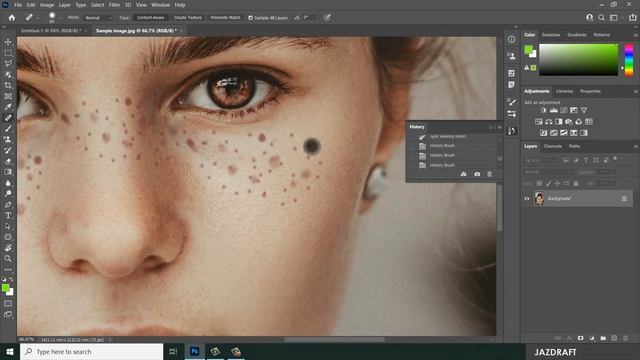Click the foreground green color swatch in toolbox
The width and height of the screenshot is (640, 360).
tap(5, 288)
